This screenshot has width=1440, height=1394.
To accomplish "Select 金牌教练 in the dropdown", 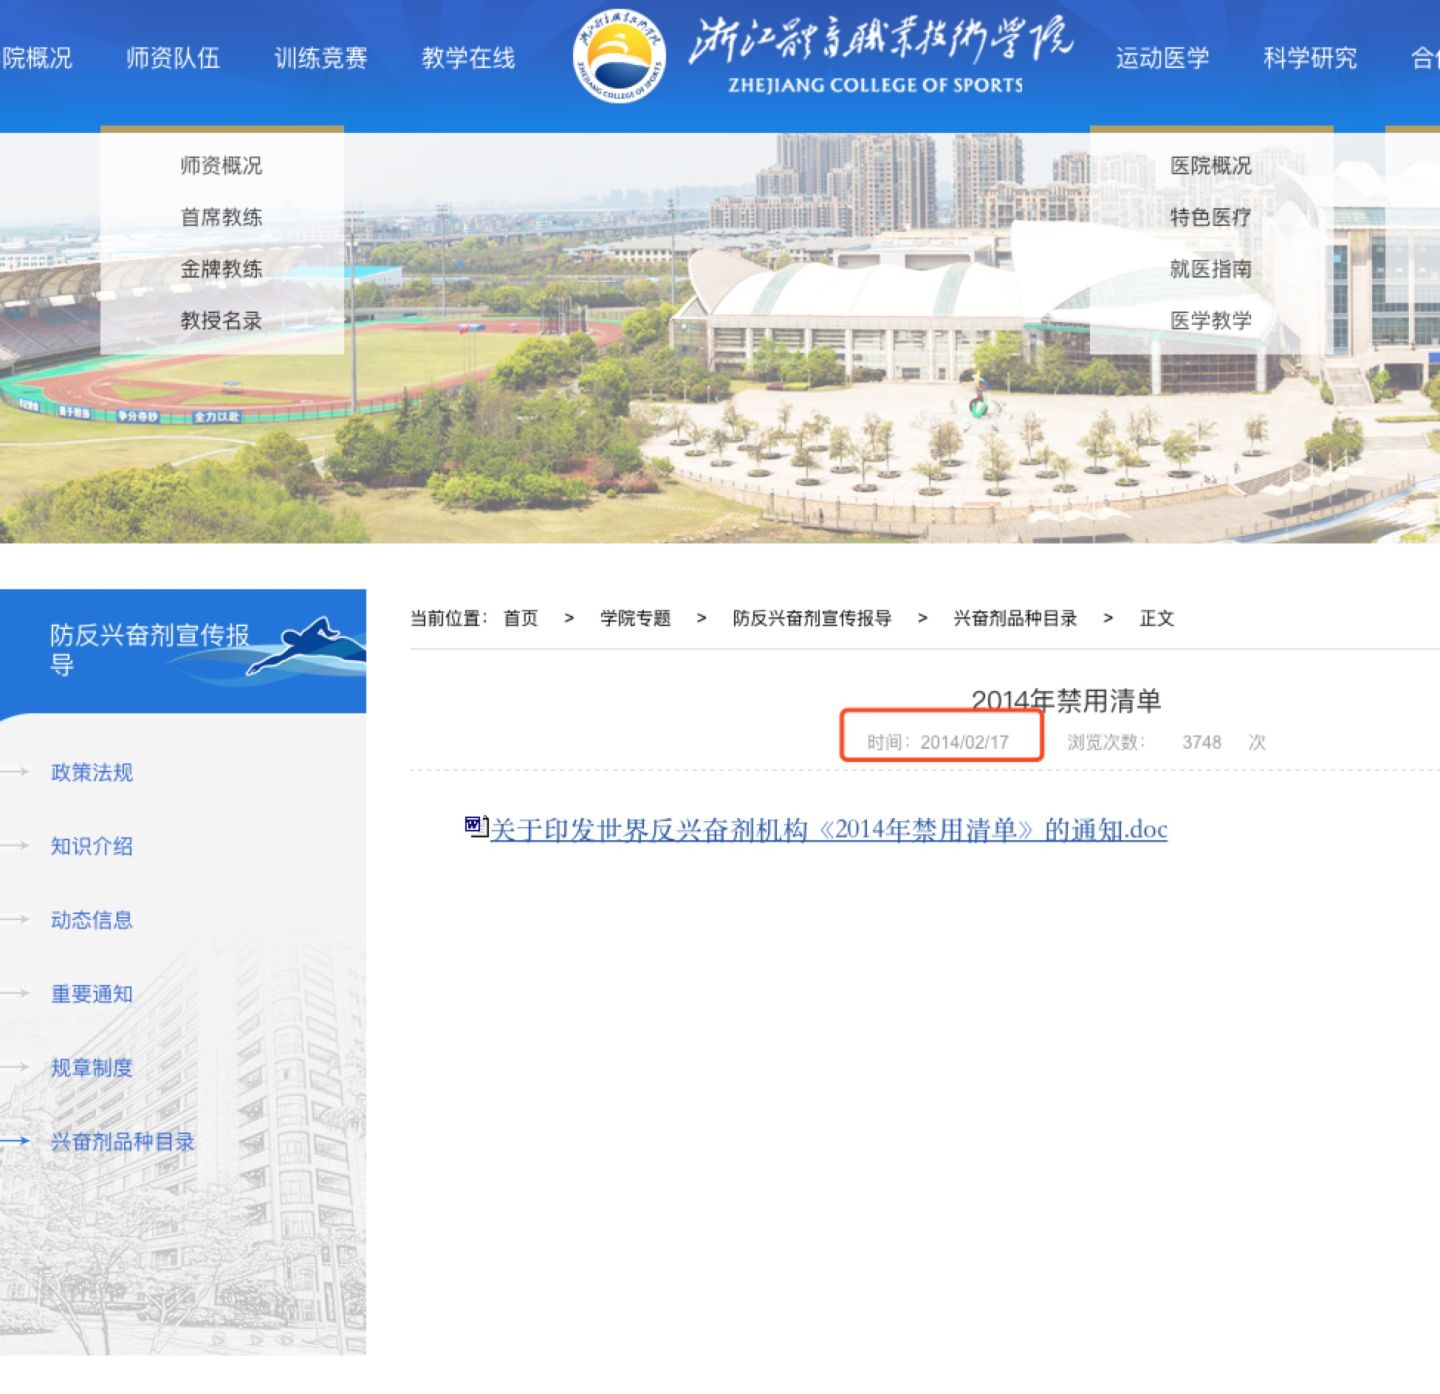I will (221, 269).
